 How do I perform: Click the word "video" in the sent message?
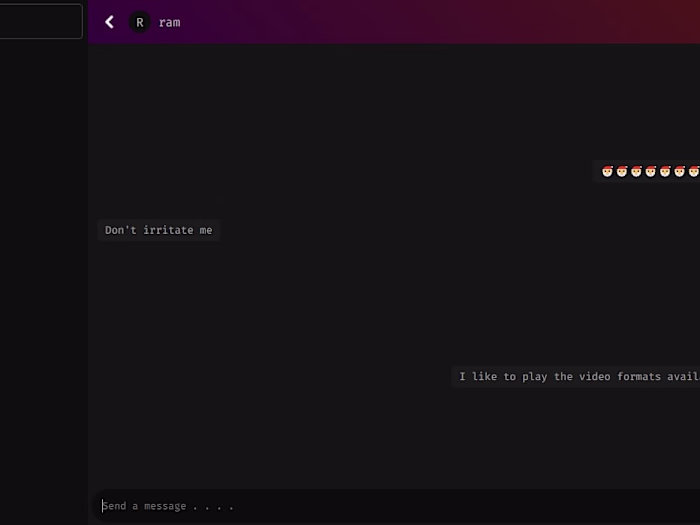click(x=595, y=377)
